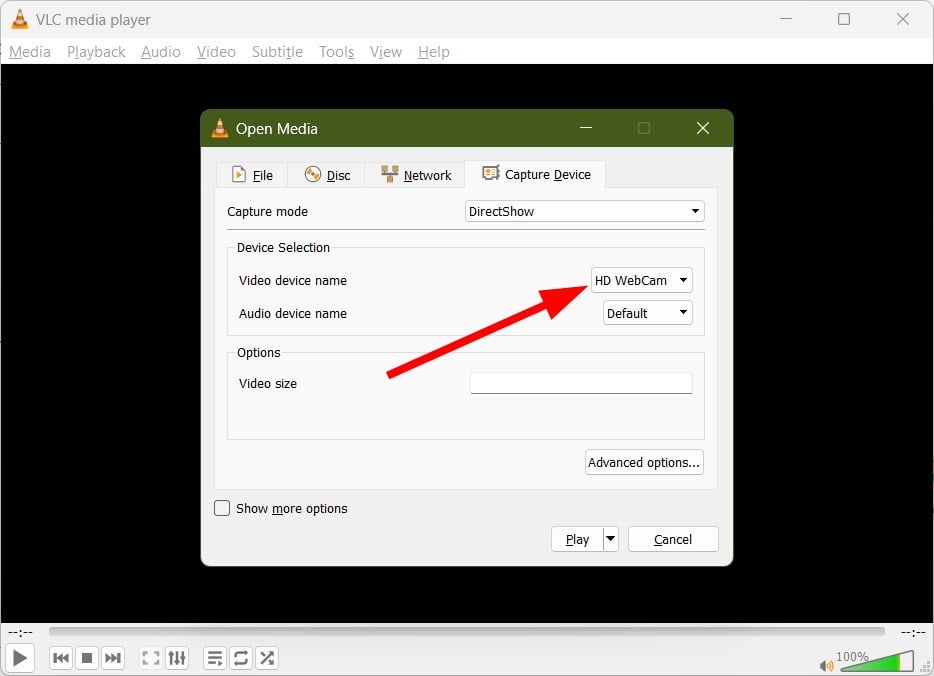Maximize the VLC media player window
Screen dimensions: 934x676
click(844, 19)
